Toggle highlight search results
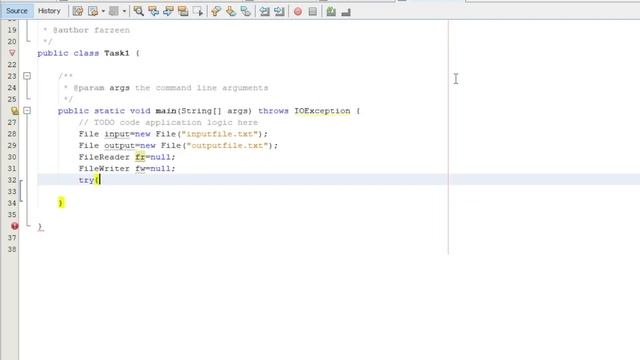The width and height of the screenshot is (640, 360). (x=183, y=11)
